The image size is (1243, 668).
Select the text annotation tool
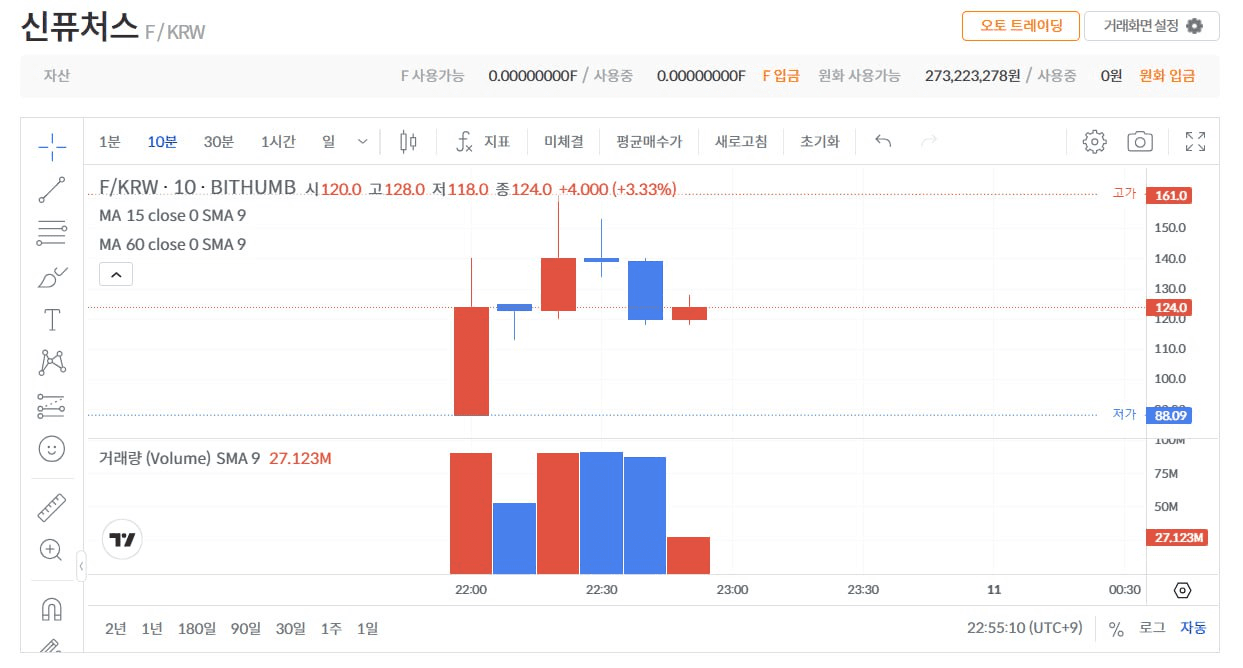(52, 320)
